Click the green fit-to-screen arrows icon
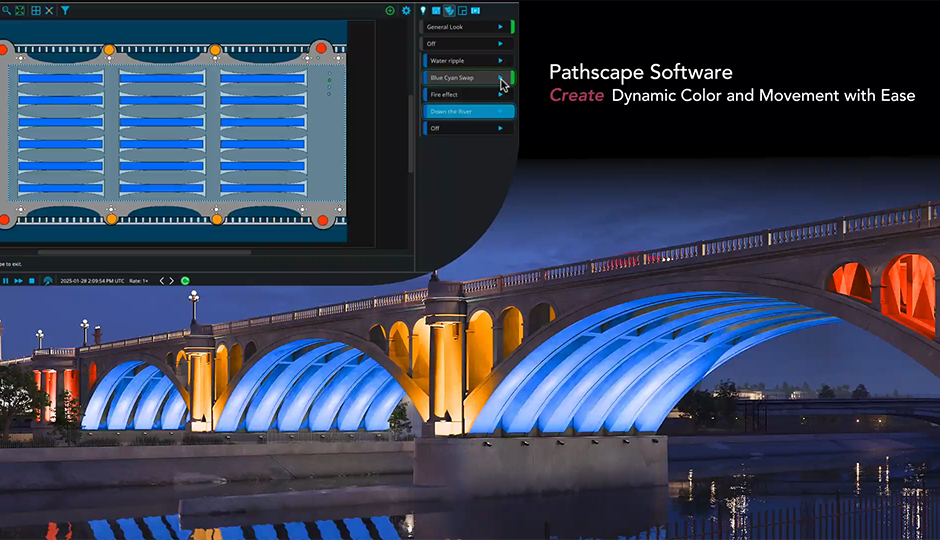Screen dimensions: 940x540 [x=19, y=10]
